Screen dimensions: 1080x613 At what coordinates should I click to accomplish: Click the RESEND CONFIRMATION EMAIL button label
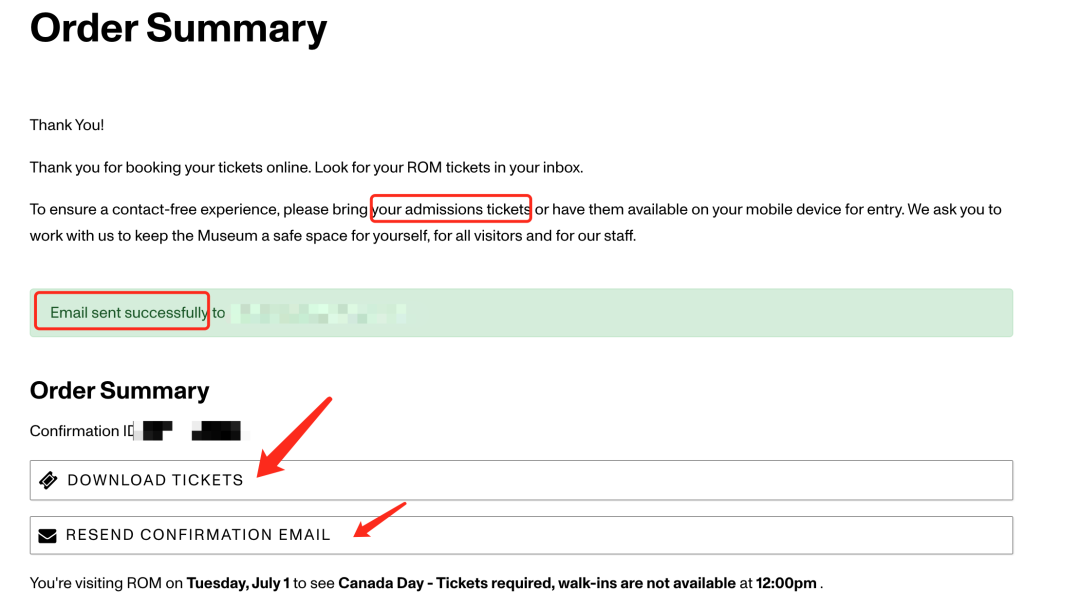click(198, 535)
